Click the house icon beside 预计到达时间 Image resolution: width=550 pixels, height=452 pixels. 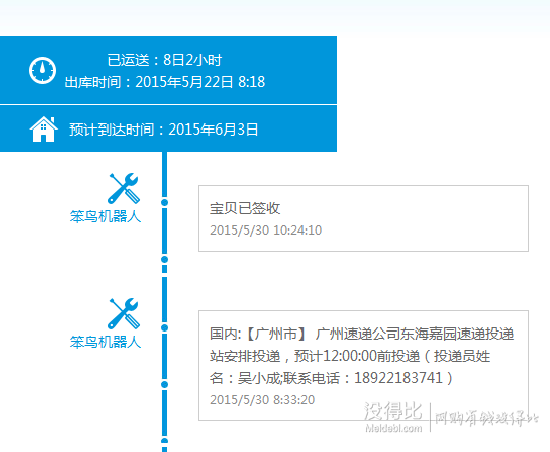(x=43, y=129)
